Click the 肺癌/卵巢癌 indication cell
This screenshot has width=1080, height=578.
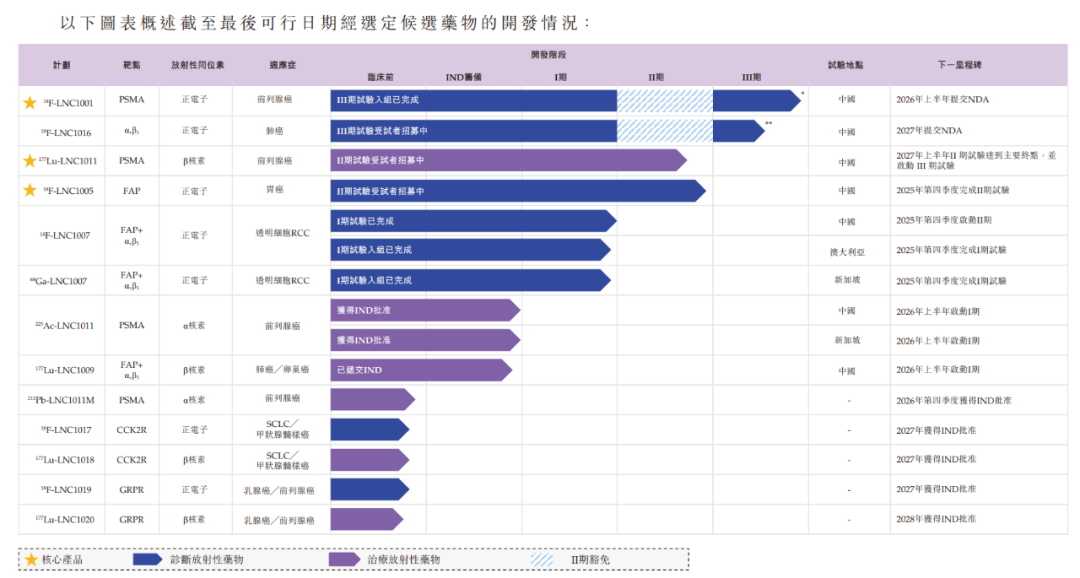coord(282,370)
